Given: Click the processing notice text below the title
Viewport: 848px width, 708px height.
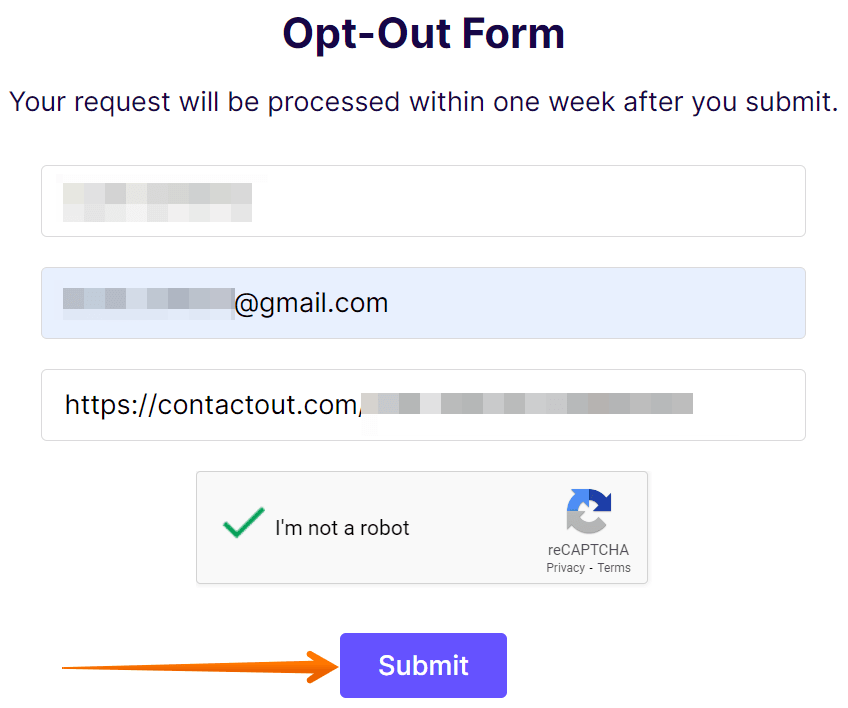Looking at the screenshot, I should coord(423,101).
